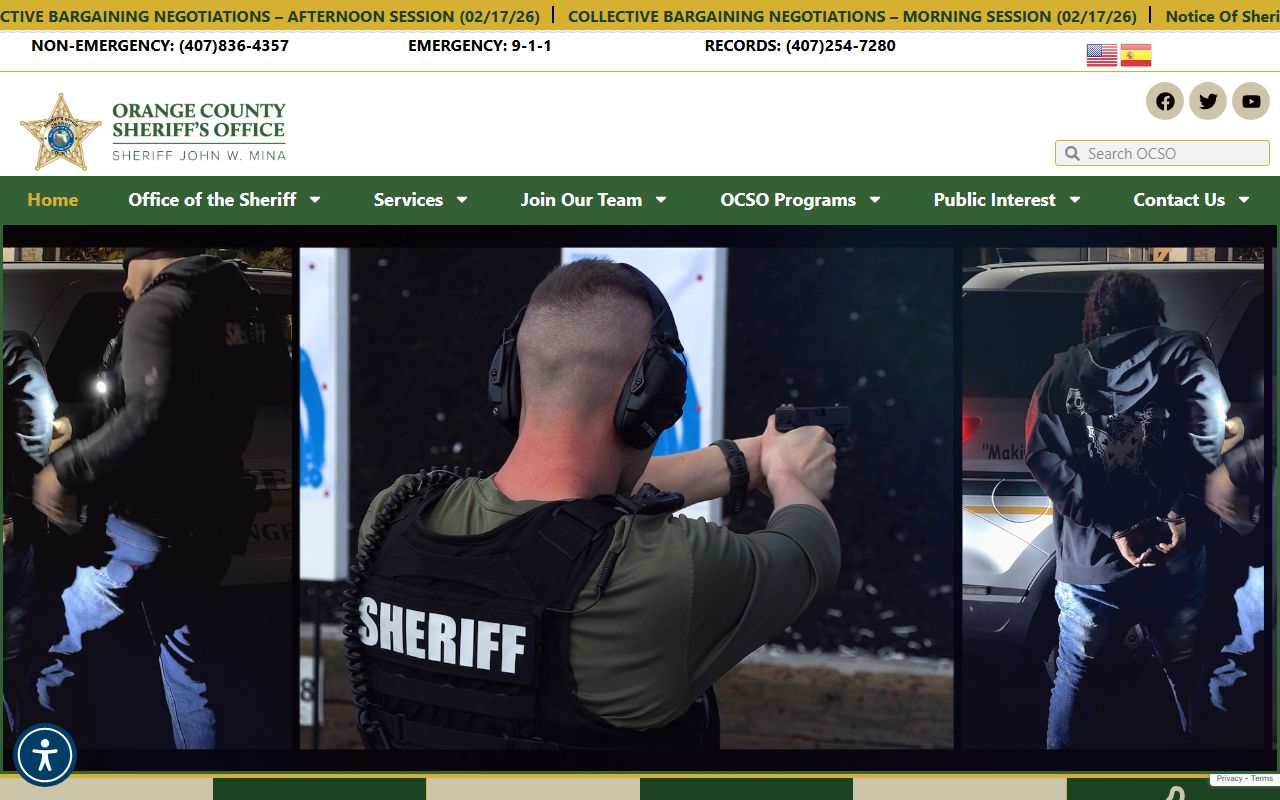
Task: Expand the Office of the Sheriff dropdown arrow
Action: [314, 200]
